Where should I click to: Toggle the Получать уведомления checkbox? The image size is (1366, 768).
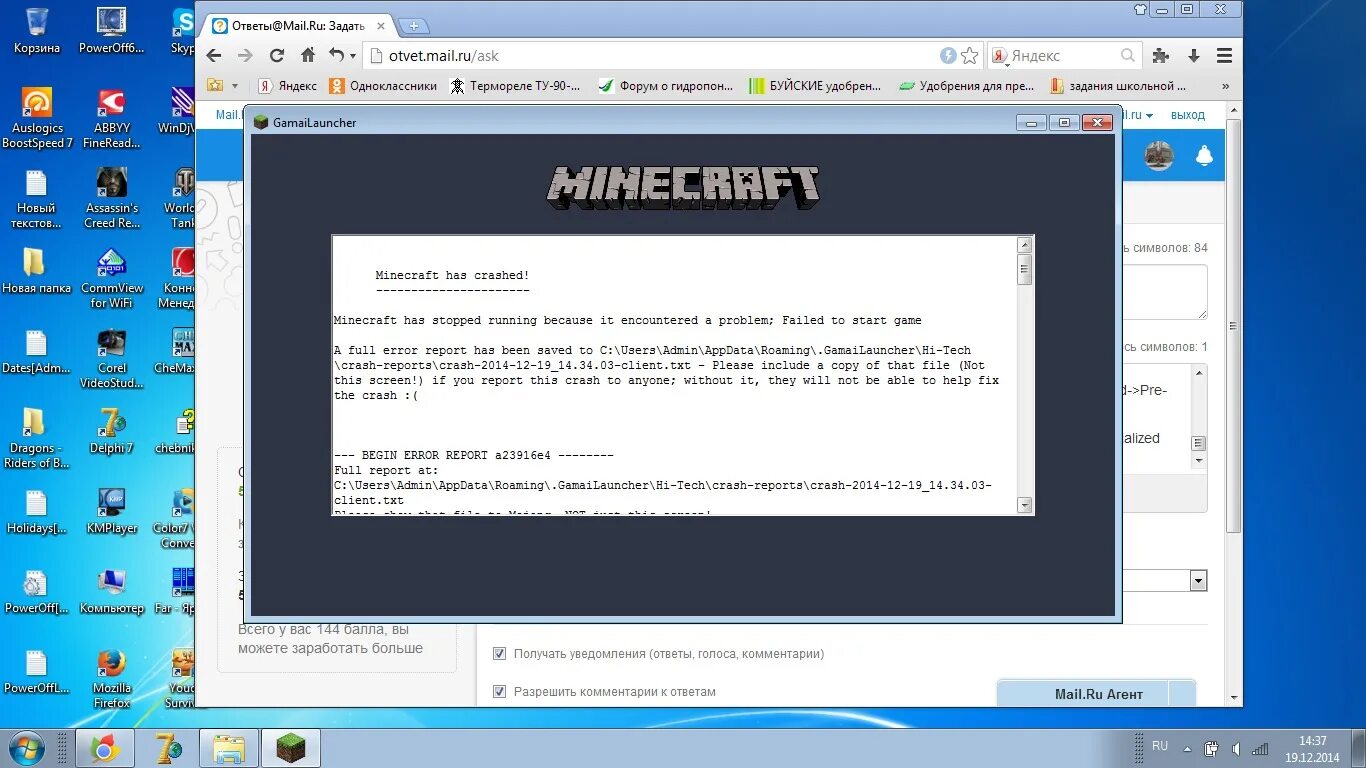(500, 654)
